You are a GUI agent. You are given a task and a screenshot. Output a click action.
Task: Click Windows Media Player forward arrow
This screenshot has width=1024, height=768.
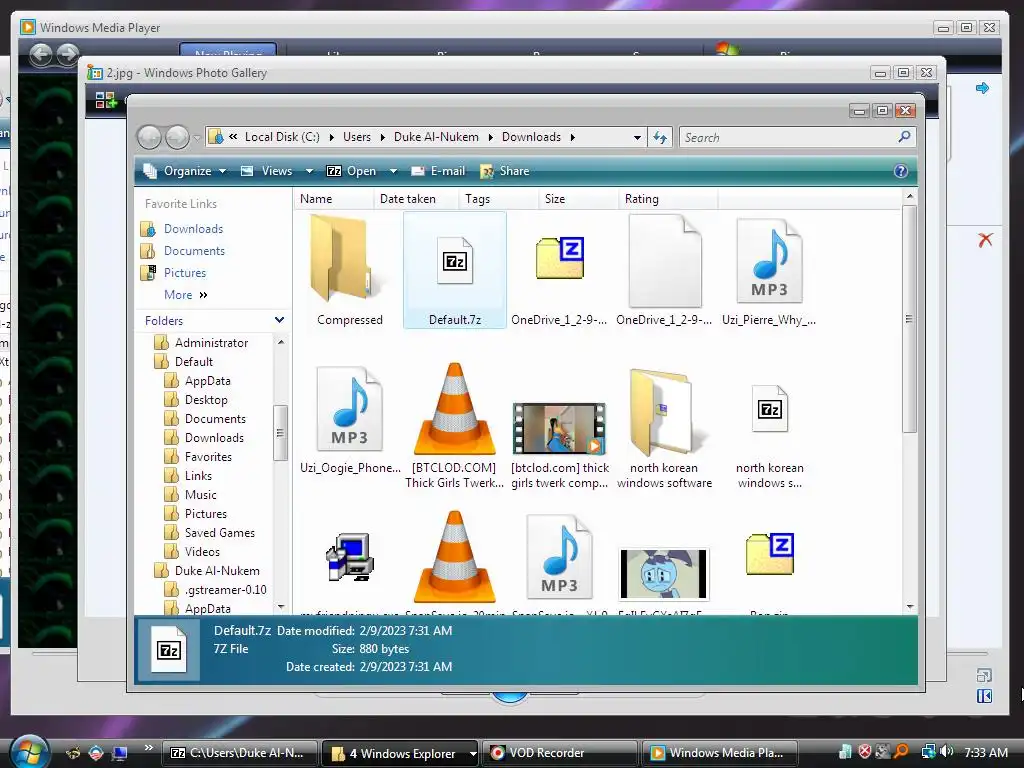(x=67, y=54)
